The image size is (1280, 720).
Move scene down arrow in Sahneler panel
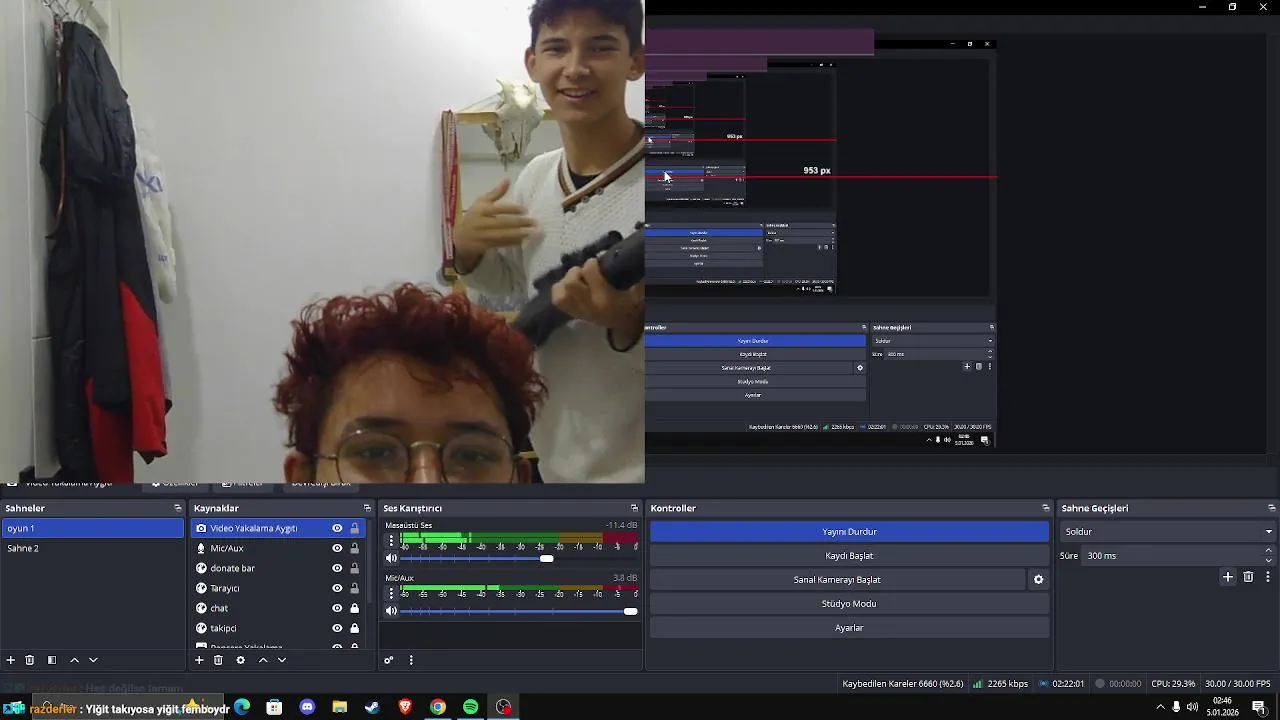pos(93,660)
